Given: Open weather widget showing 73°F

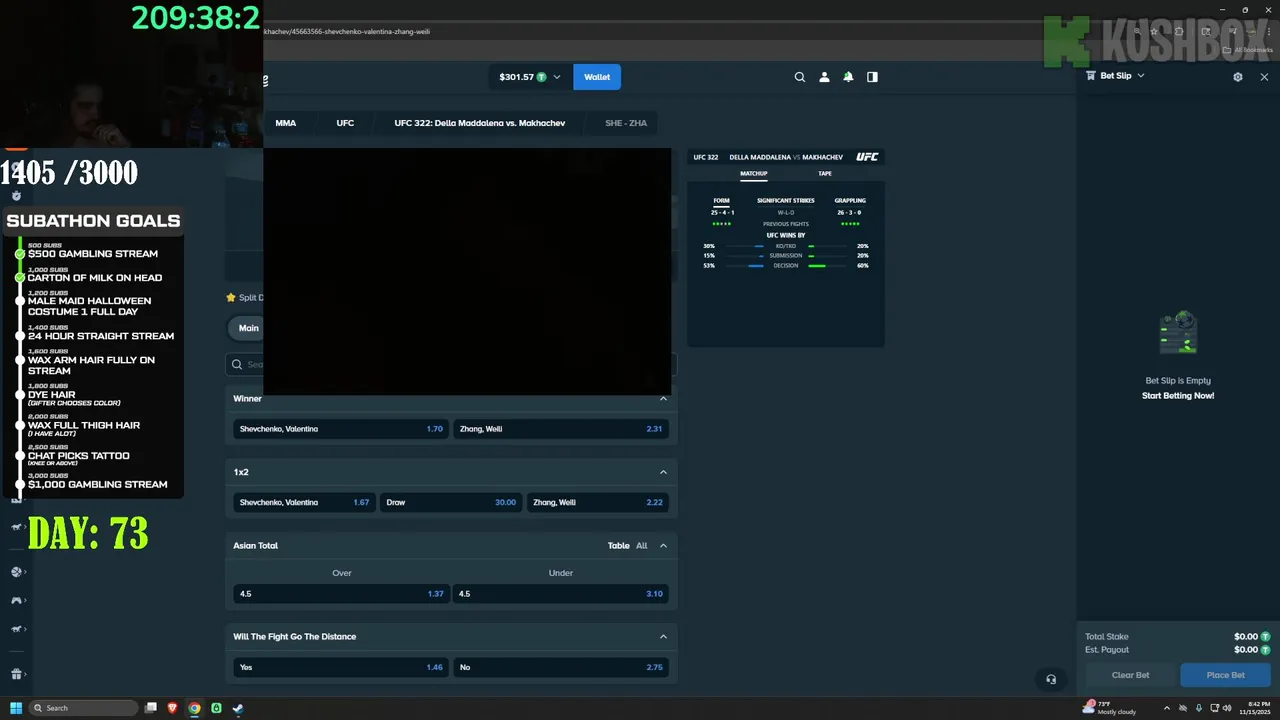Looking at the screenshot, I should pos(1110,708).
